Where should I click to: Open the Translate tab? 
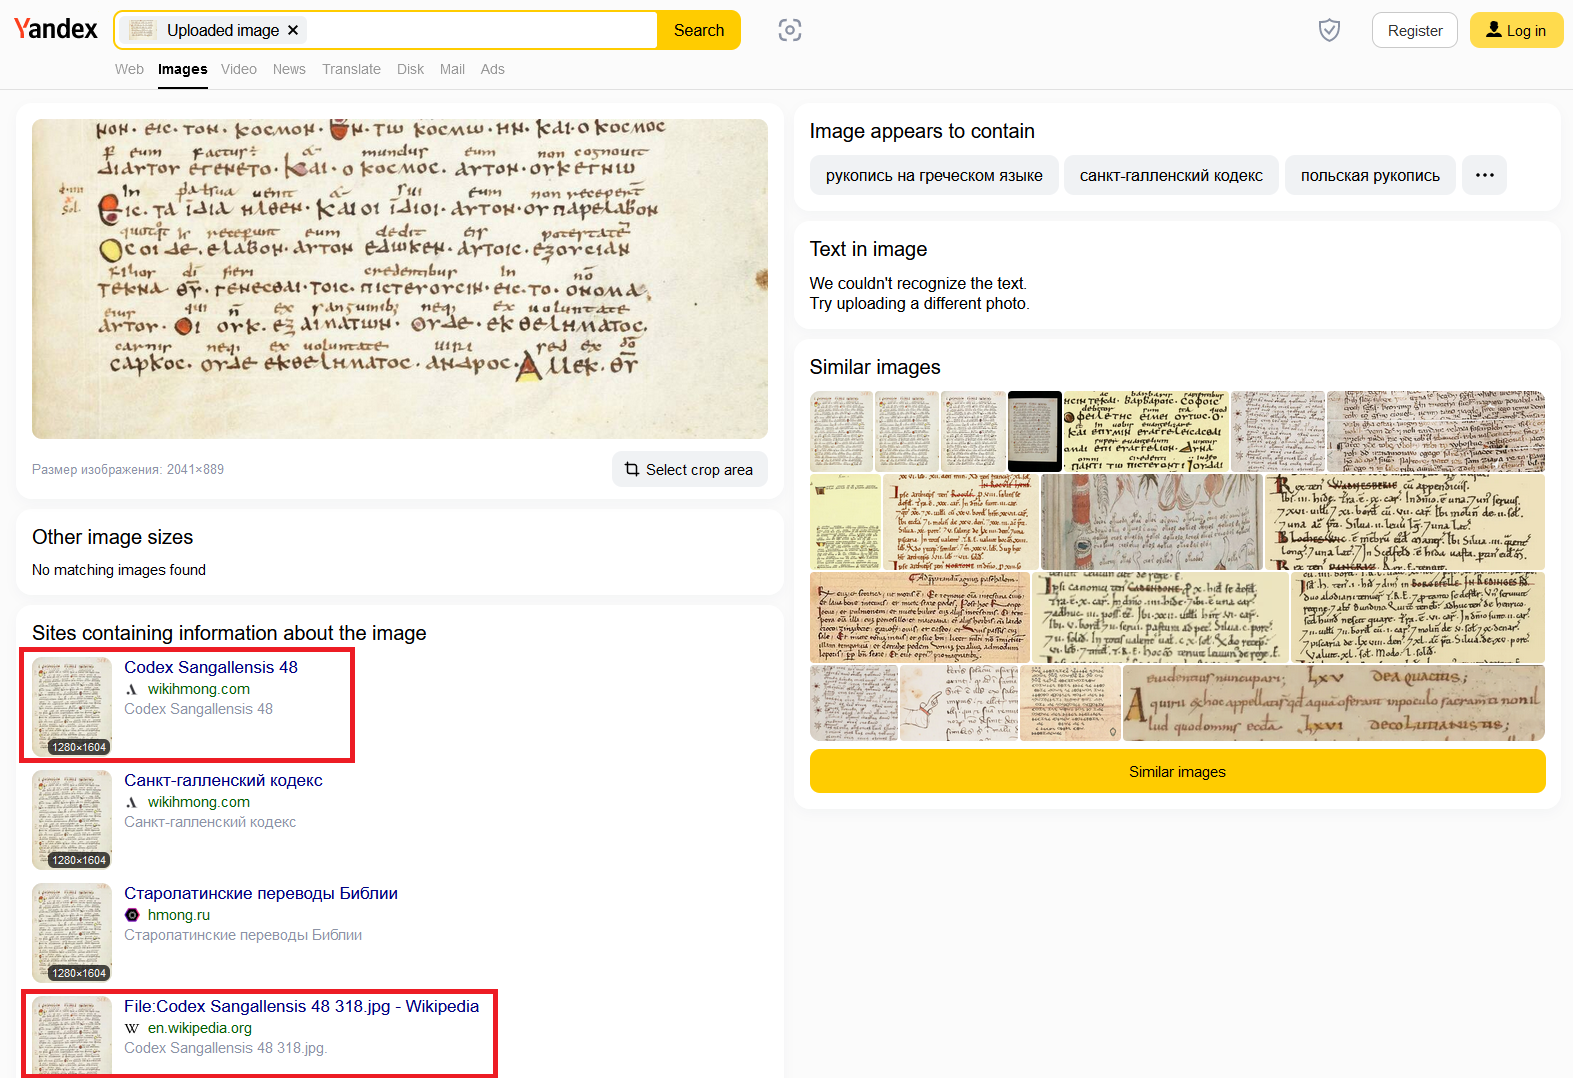351,69
